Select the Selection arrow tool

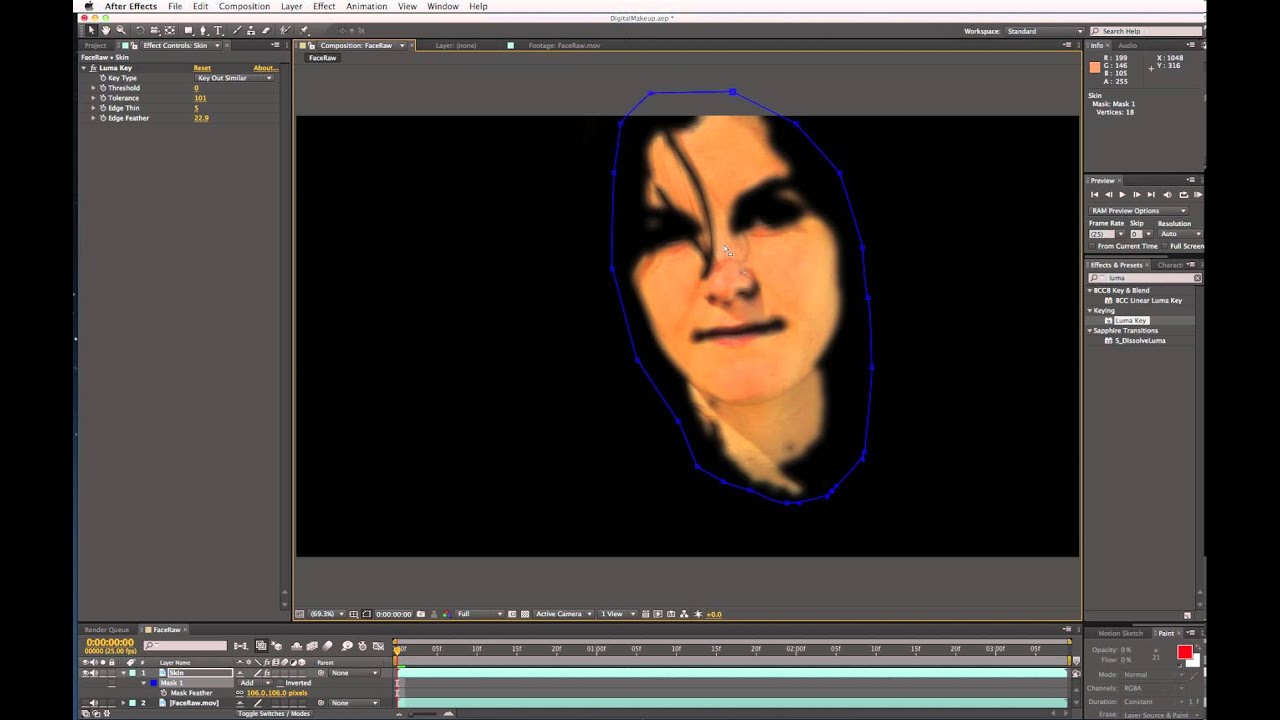(91, 31)
